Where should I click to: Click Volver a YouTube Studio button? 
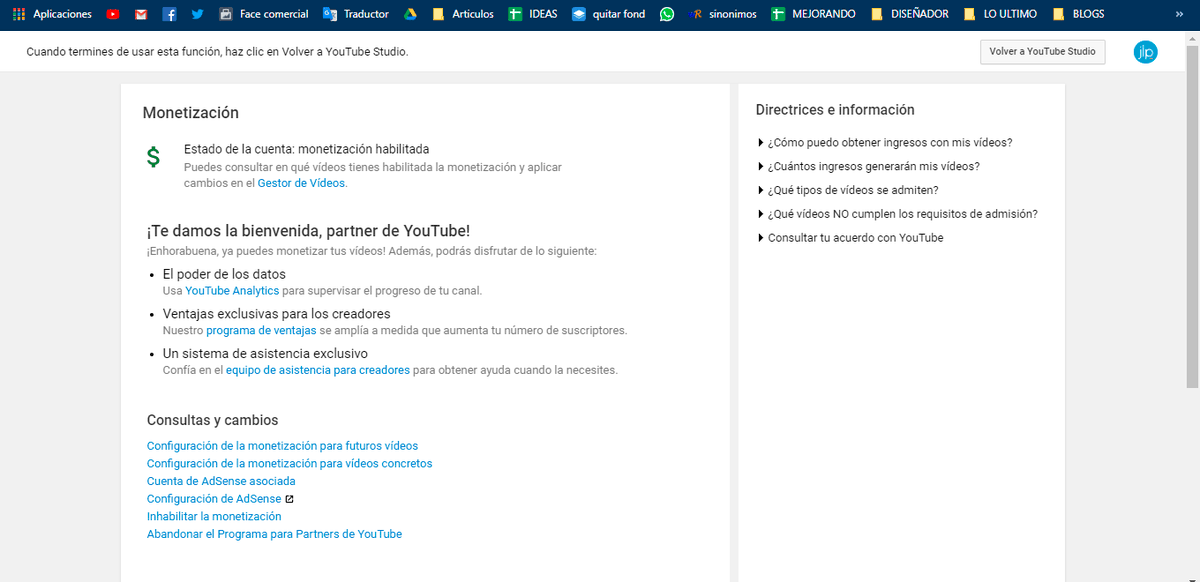(x=1042, y=52)
